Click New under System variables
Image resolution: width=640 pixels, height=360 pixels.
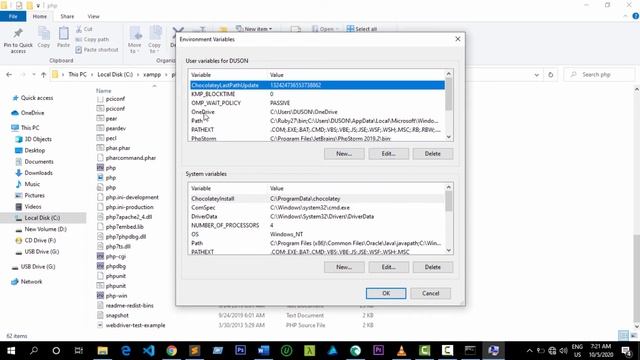coord(344,267)
